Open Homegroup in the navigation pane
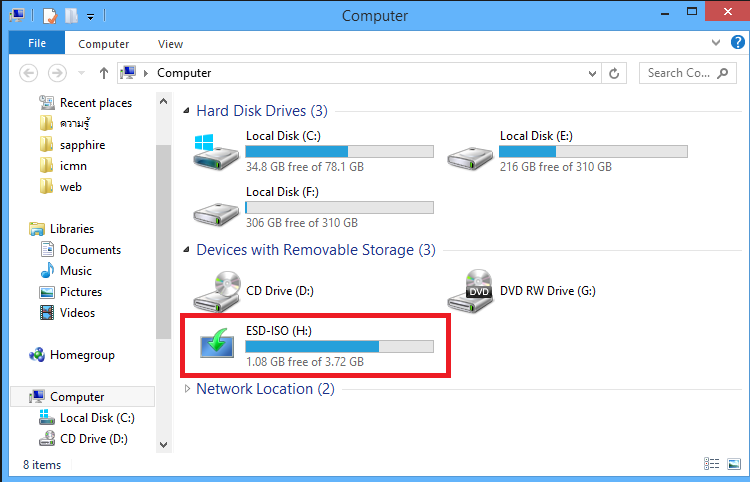This screenshot has width=750, height=482. [72, 355]
